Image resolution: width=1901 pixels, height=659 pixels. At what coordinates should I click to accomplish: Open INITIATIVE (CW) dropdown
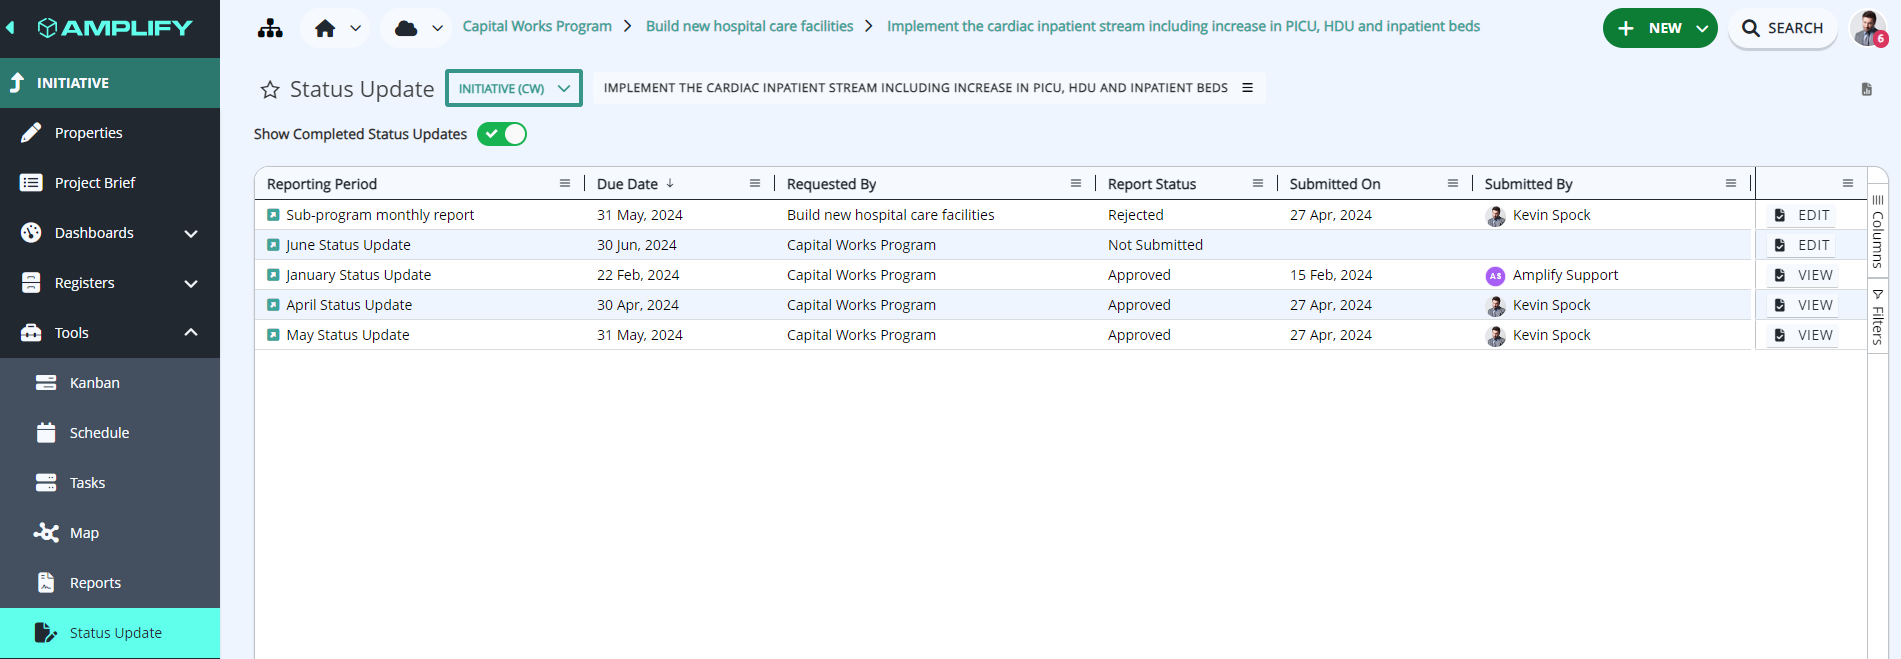point(514,88)
